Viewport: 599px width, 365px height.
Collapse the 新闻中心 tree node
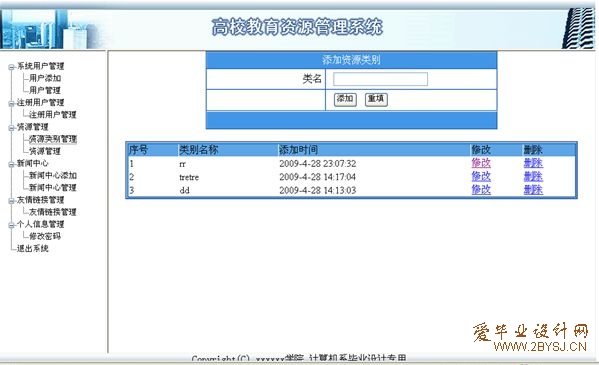(x=11, y=164)
